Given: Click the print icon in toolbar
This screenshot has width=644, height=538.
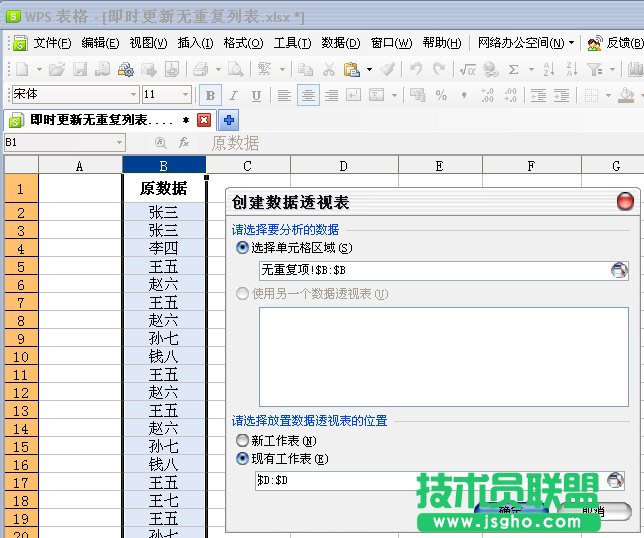Looking at the screenshot, I should (200, 69).
